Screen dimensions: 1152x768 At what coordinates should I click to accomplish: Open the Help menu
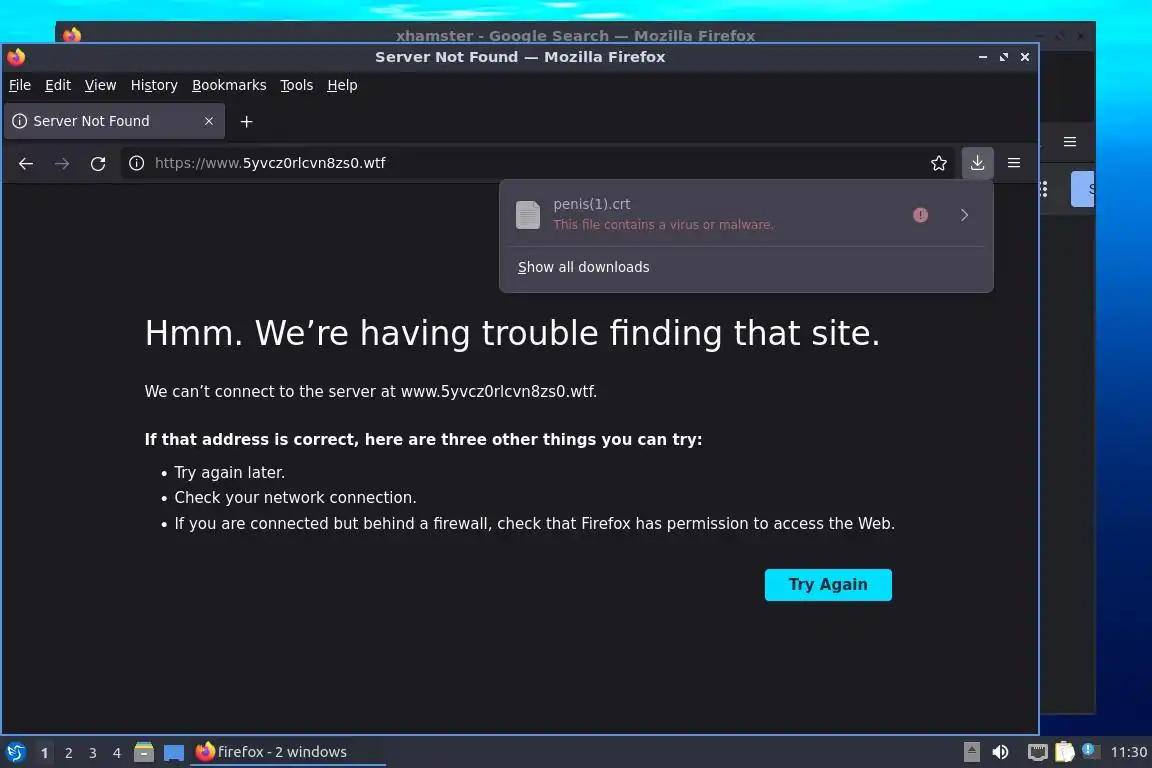coord(342,85)
